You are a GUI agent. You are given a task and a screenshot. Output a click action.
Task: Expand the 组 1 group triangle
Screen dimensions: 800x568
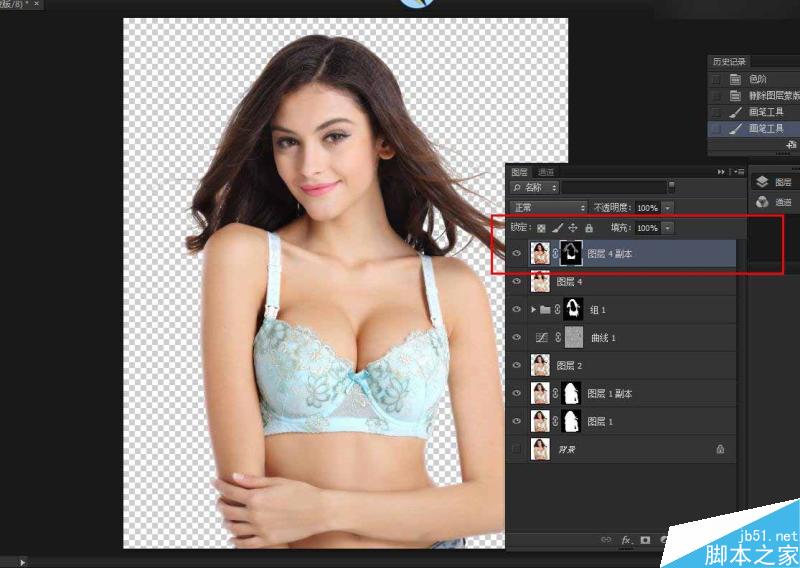(x=533, y=310)
